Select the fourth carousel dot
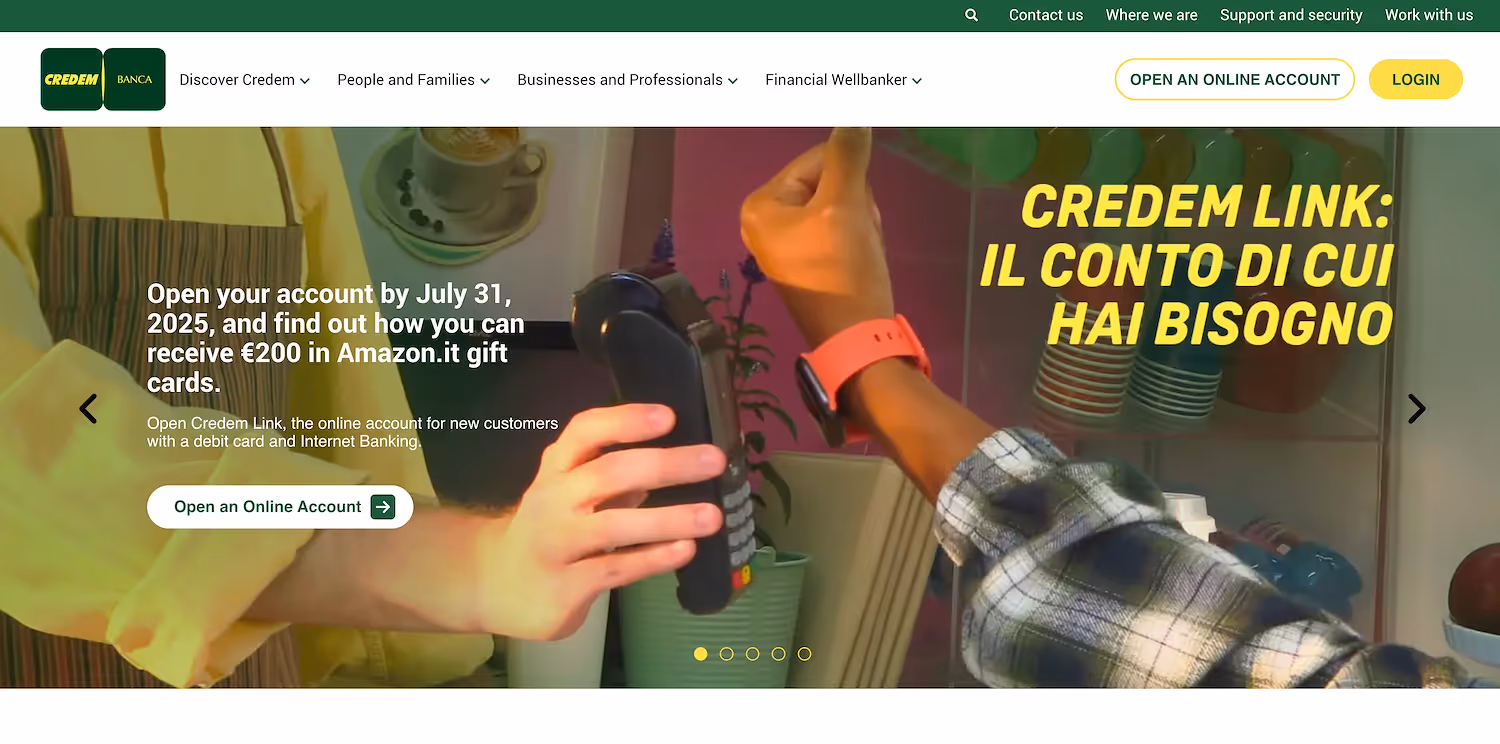The height and width of the screenshot is (744, 1500). coord(778,654)
